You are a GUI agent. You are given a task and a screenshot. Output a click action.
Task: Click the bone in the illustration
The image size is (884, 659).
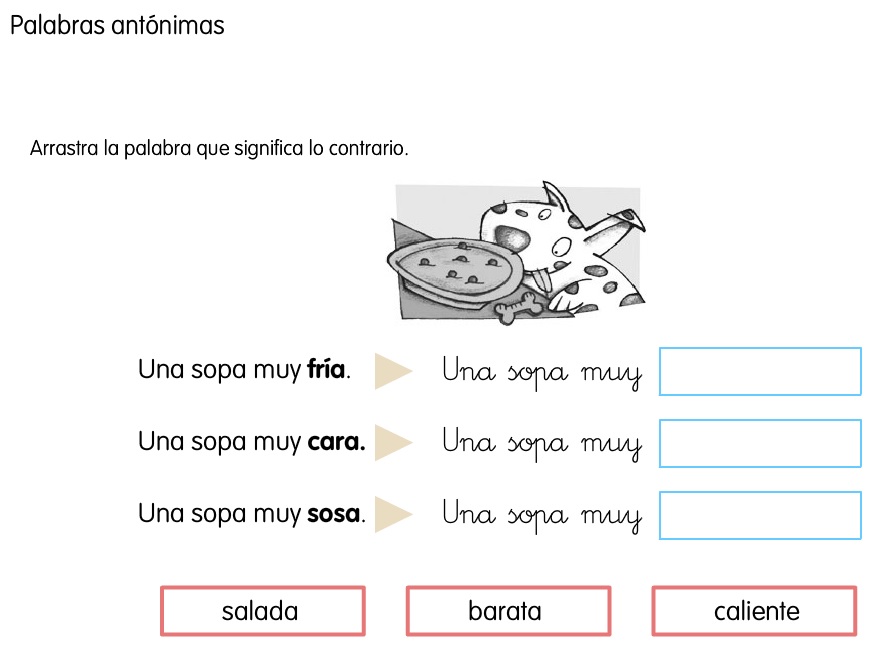[x=519, y=308]
